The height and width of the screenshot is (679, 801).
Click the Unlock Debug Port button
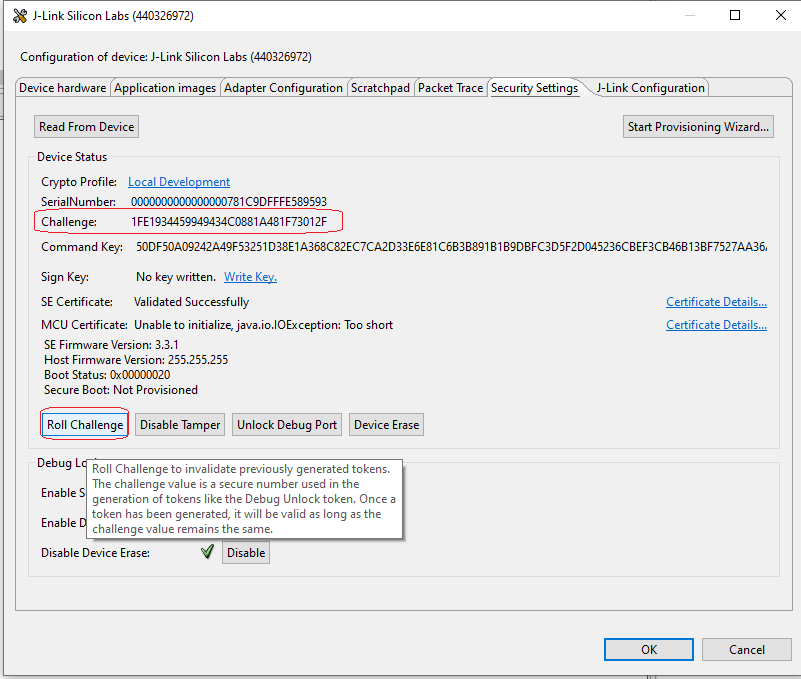pyautogui.click(x=287, y=425)
